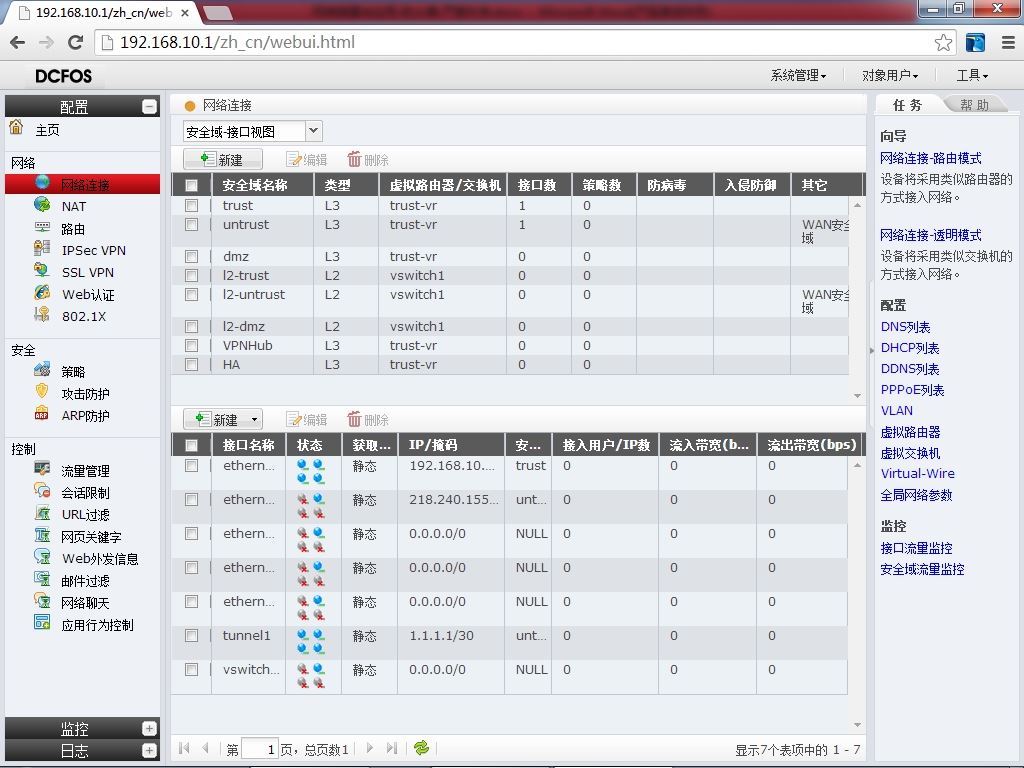Screen dimensions: 1024x768
Task: Click the interface table scrollbar up arrow
Action: tap(857, 465)
